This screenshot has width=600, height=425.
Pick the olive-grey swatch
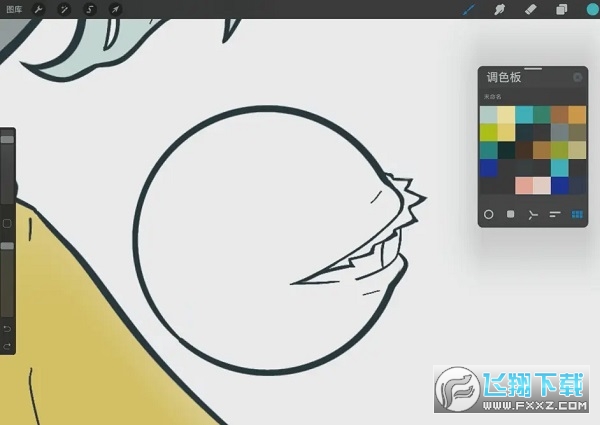pyautogui.click(x=577, y=133)
